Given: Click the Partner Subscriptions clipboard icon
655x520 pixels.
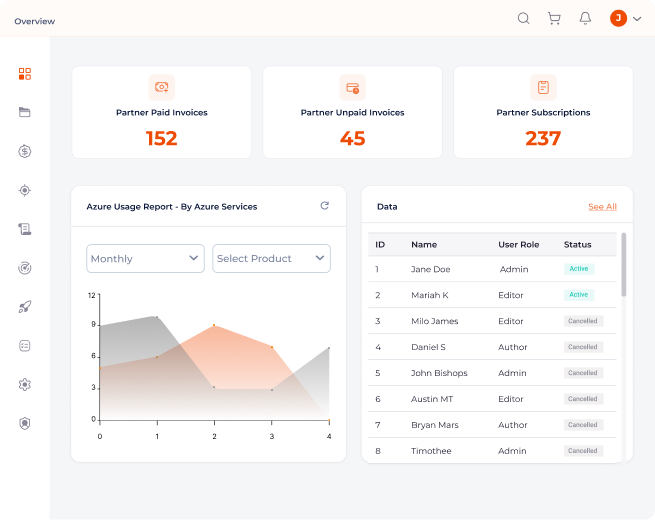Looking at the screenshot, I should (x=543, y=87).
